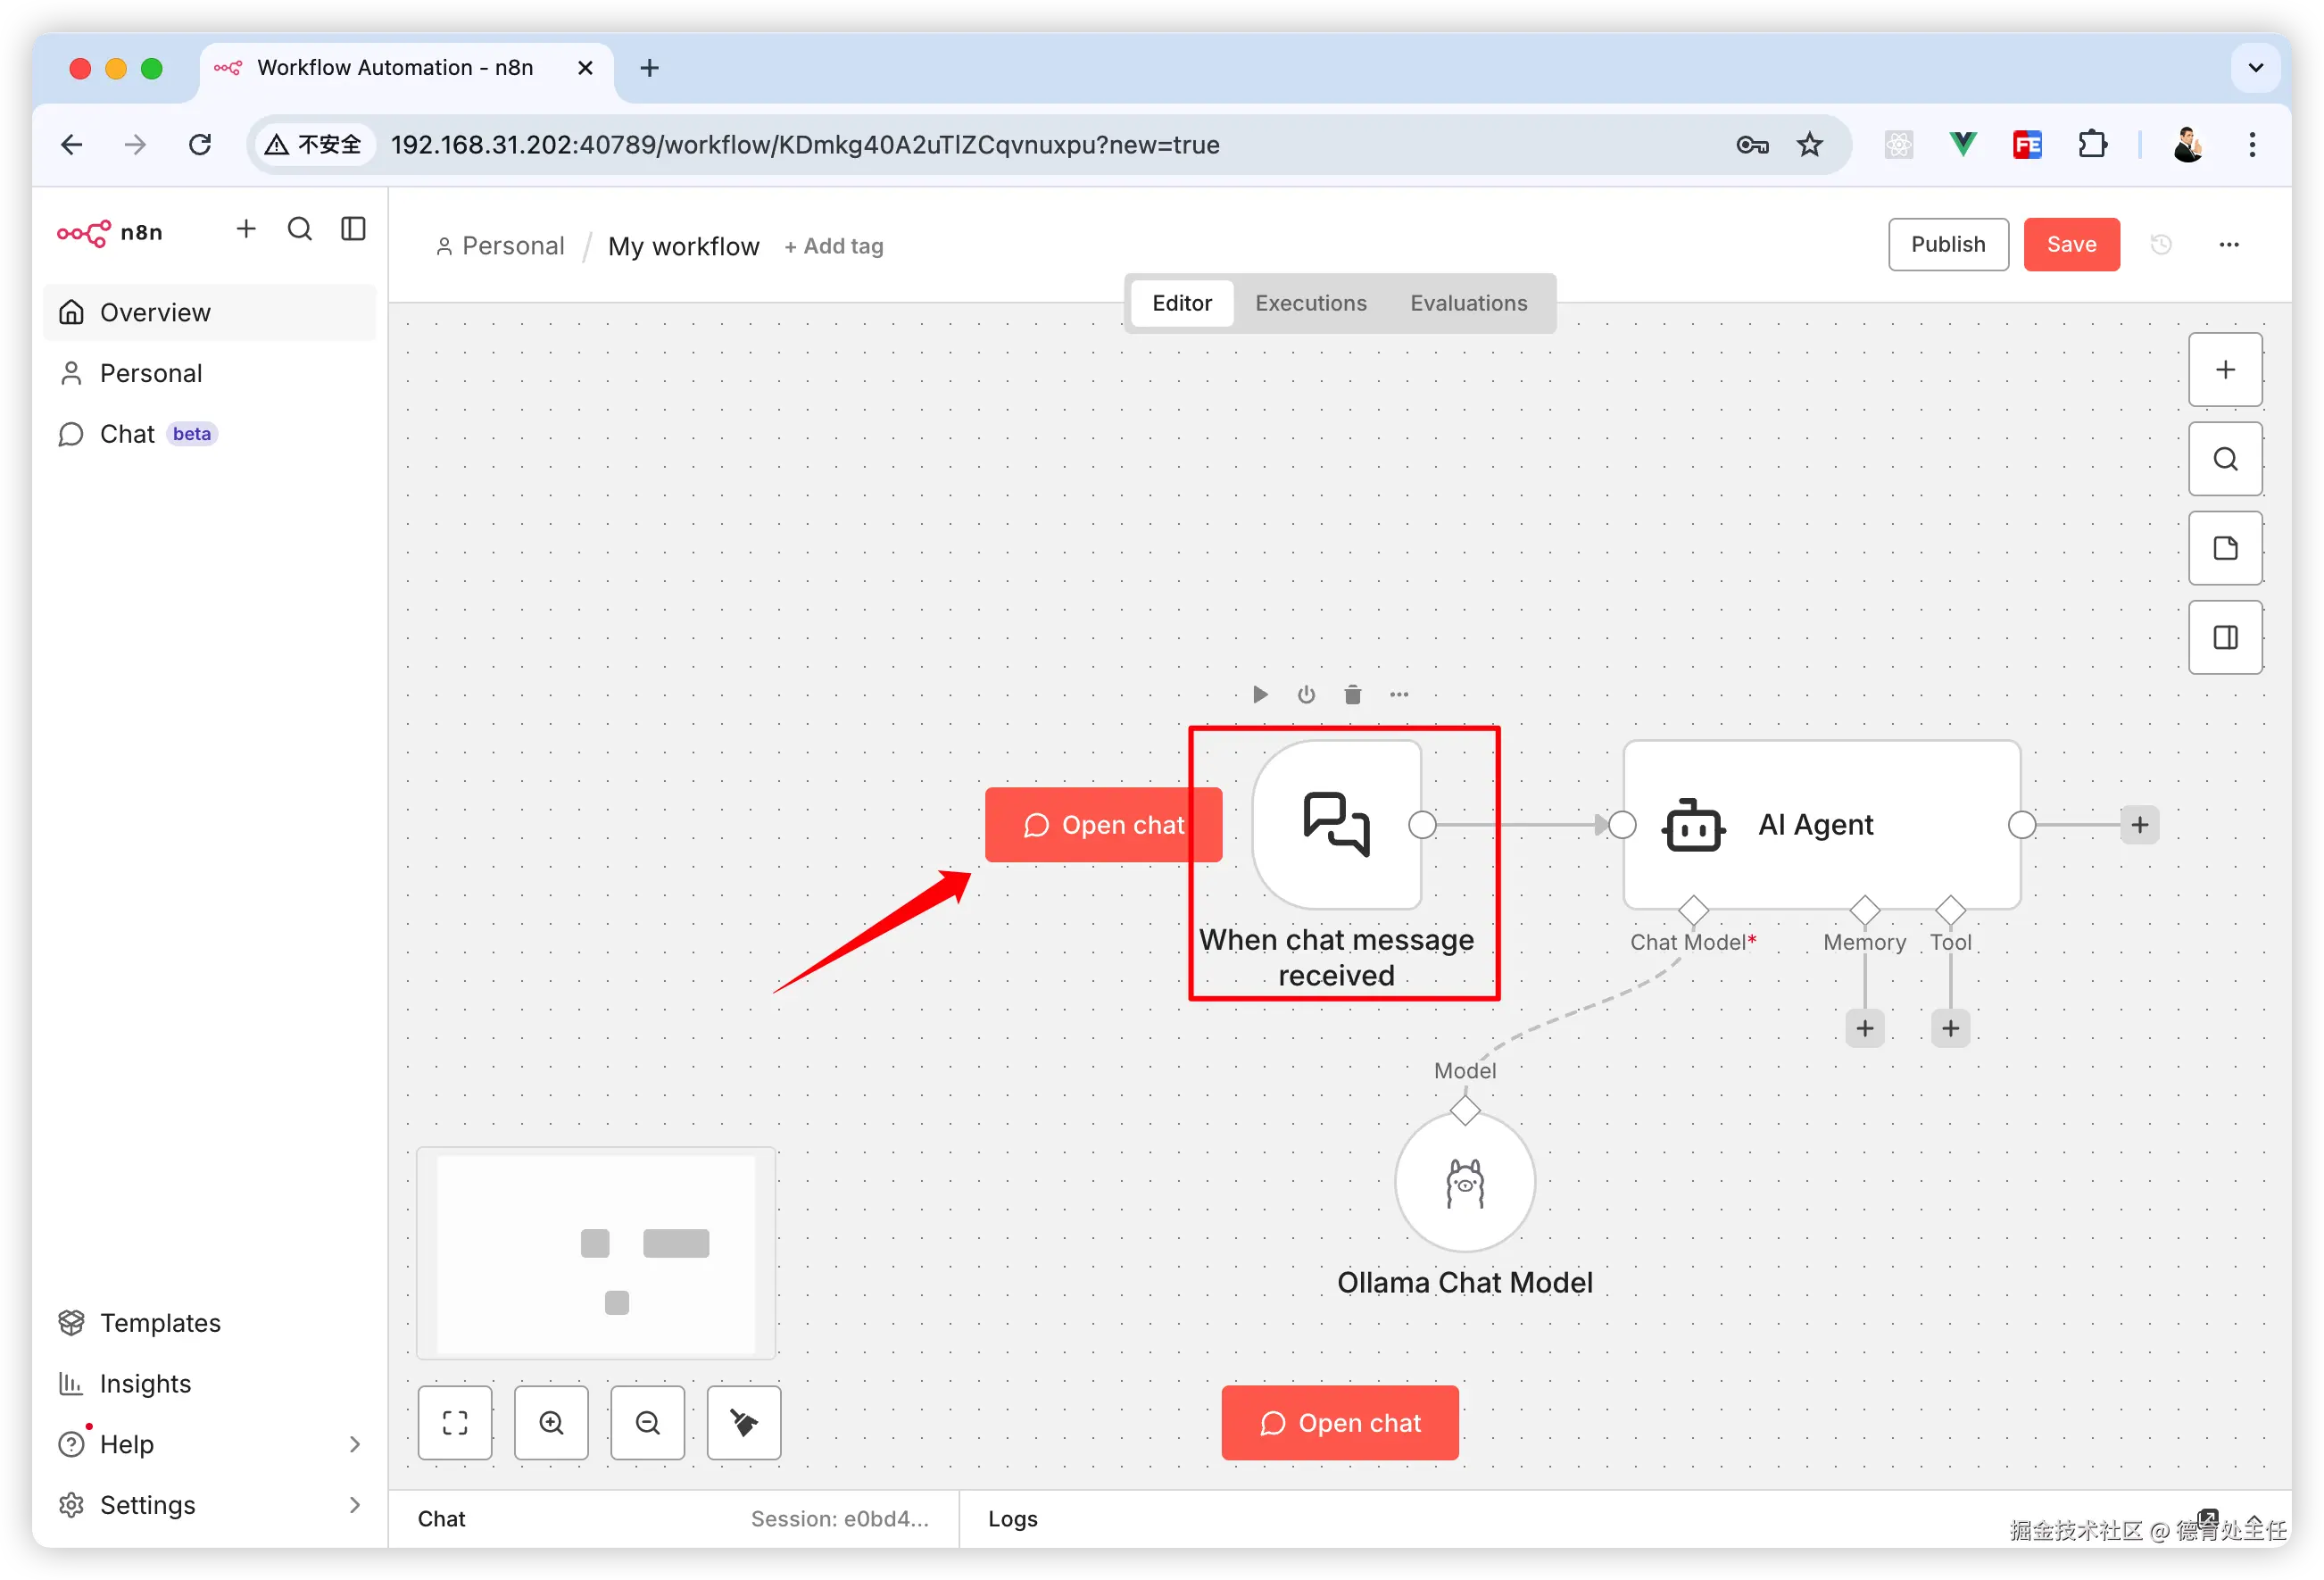2324x1580 pixels.
Task: Add sticky note from right panel
Action: (2225, 548)
